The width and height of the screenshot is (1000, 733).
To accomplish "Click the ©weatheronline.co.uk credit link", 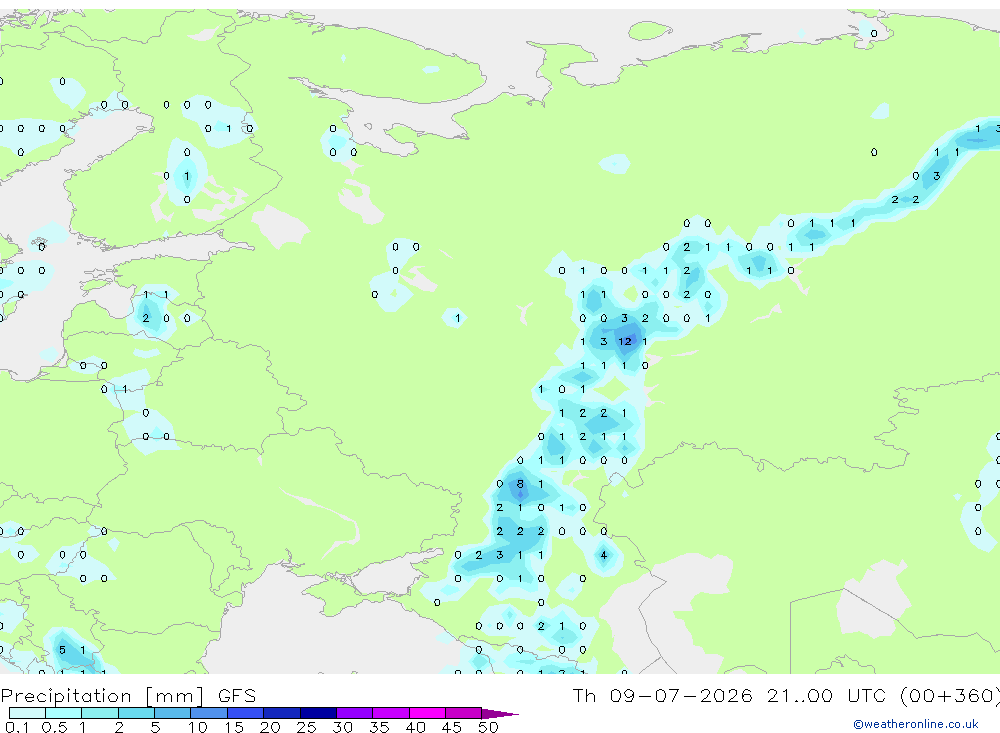I will (x=915, y=724).
